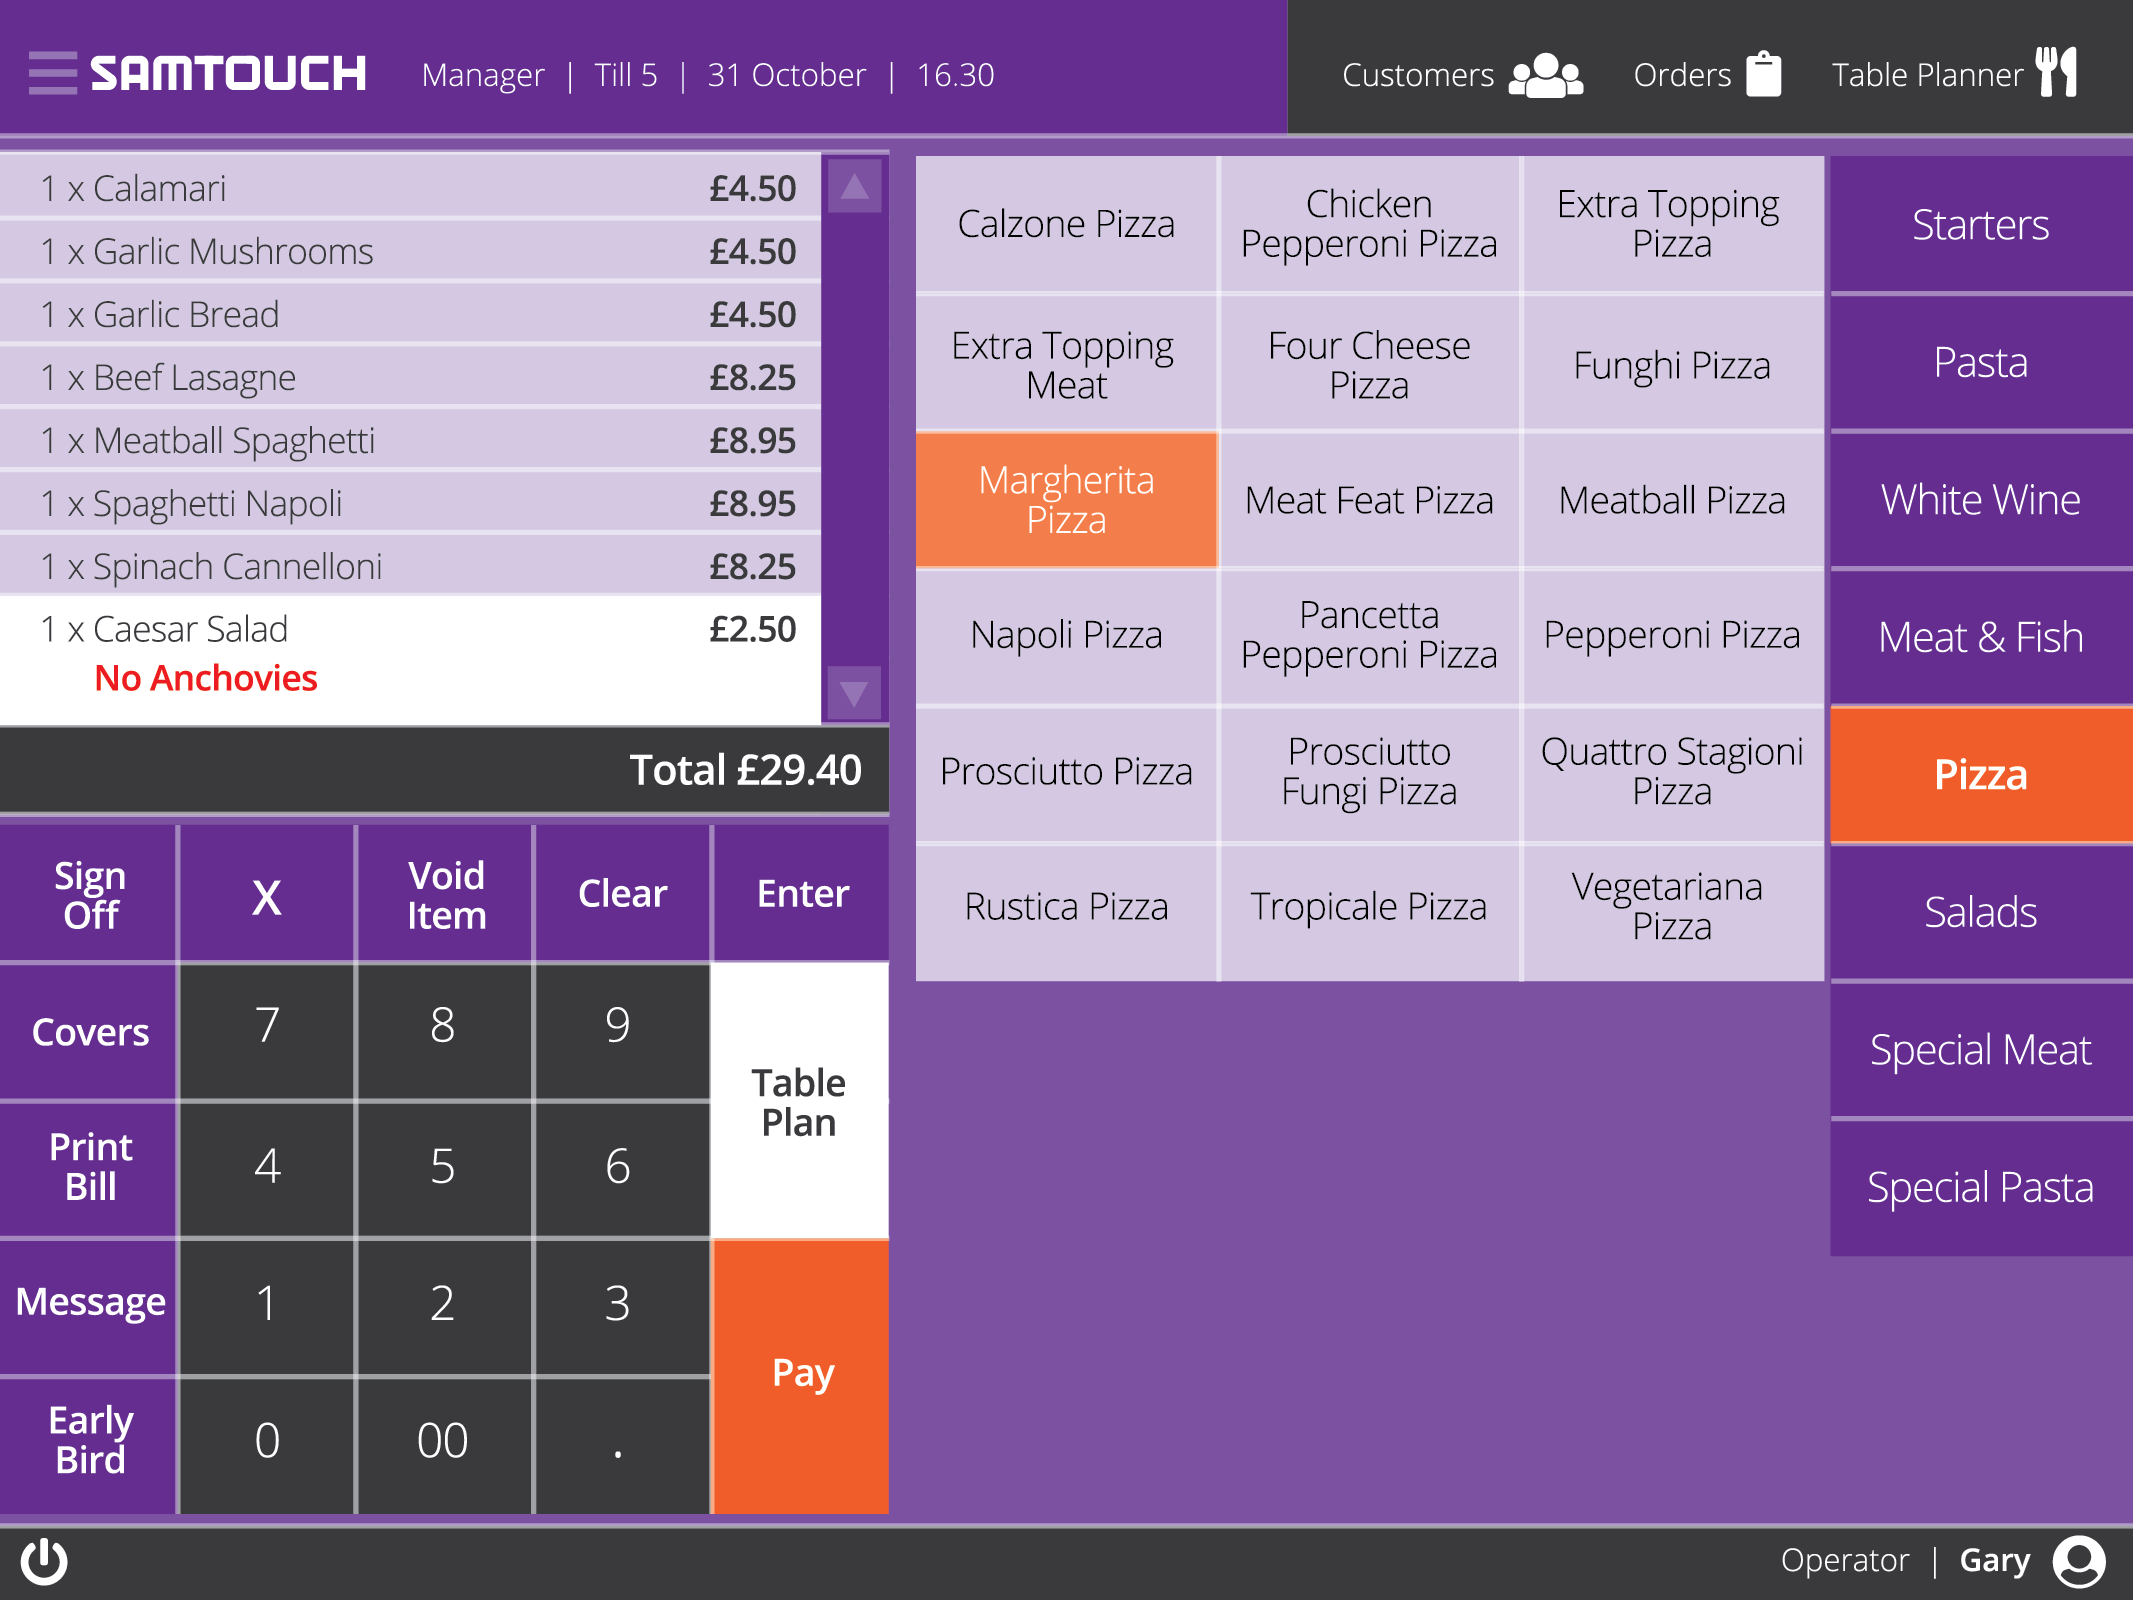The image size is (2133, 1600).
Task: Select the highlighted Margherita Pizza item
Action: click(1066, 500)
